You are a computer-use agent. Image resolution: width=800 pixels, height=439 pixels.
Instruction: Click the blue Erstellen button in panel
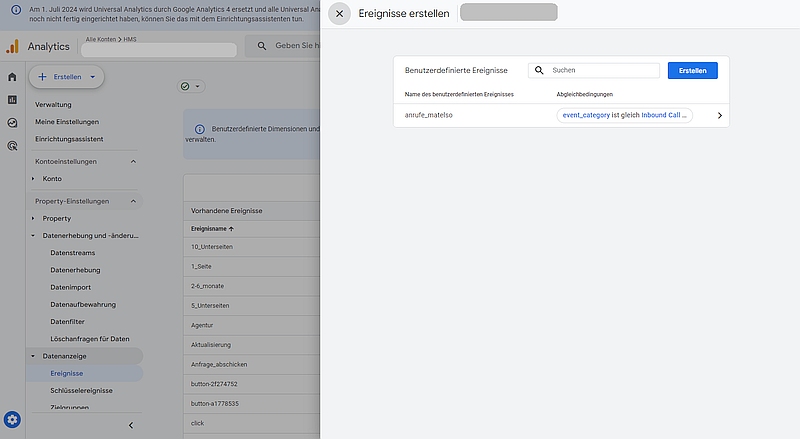tap(692, 70)
